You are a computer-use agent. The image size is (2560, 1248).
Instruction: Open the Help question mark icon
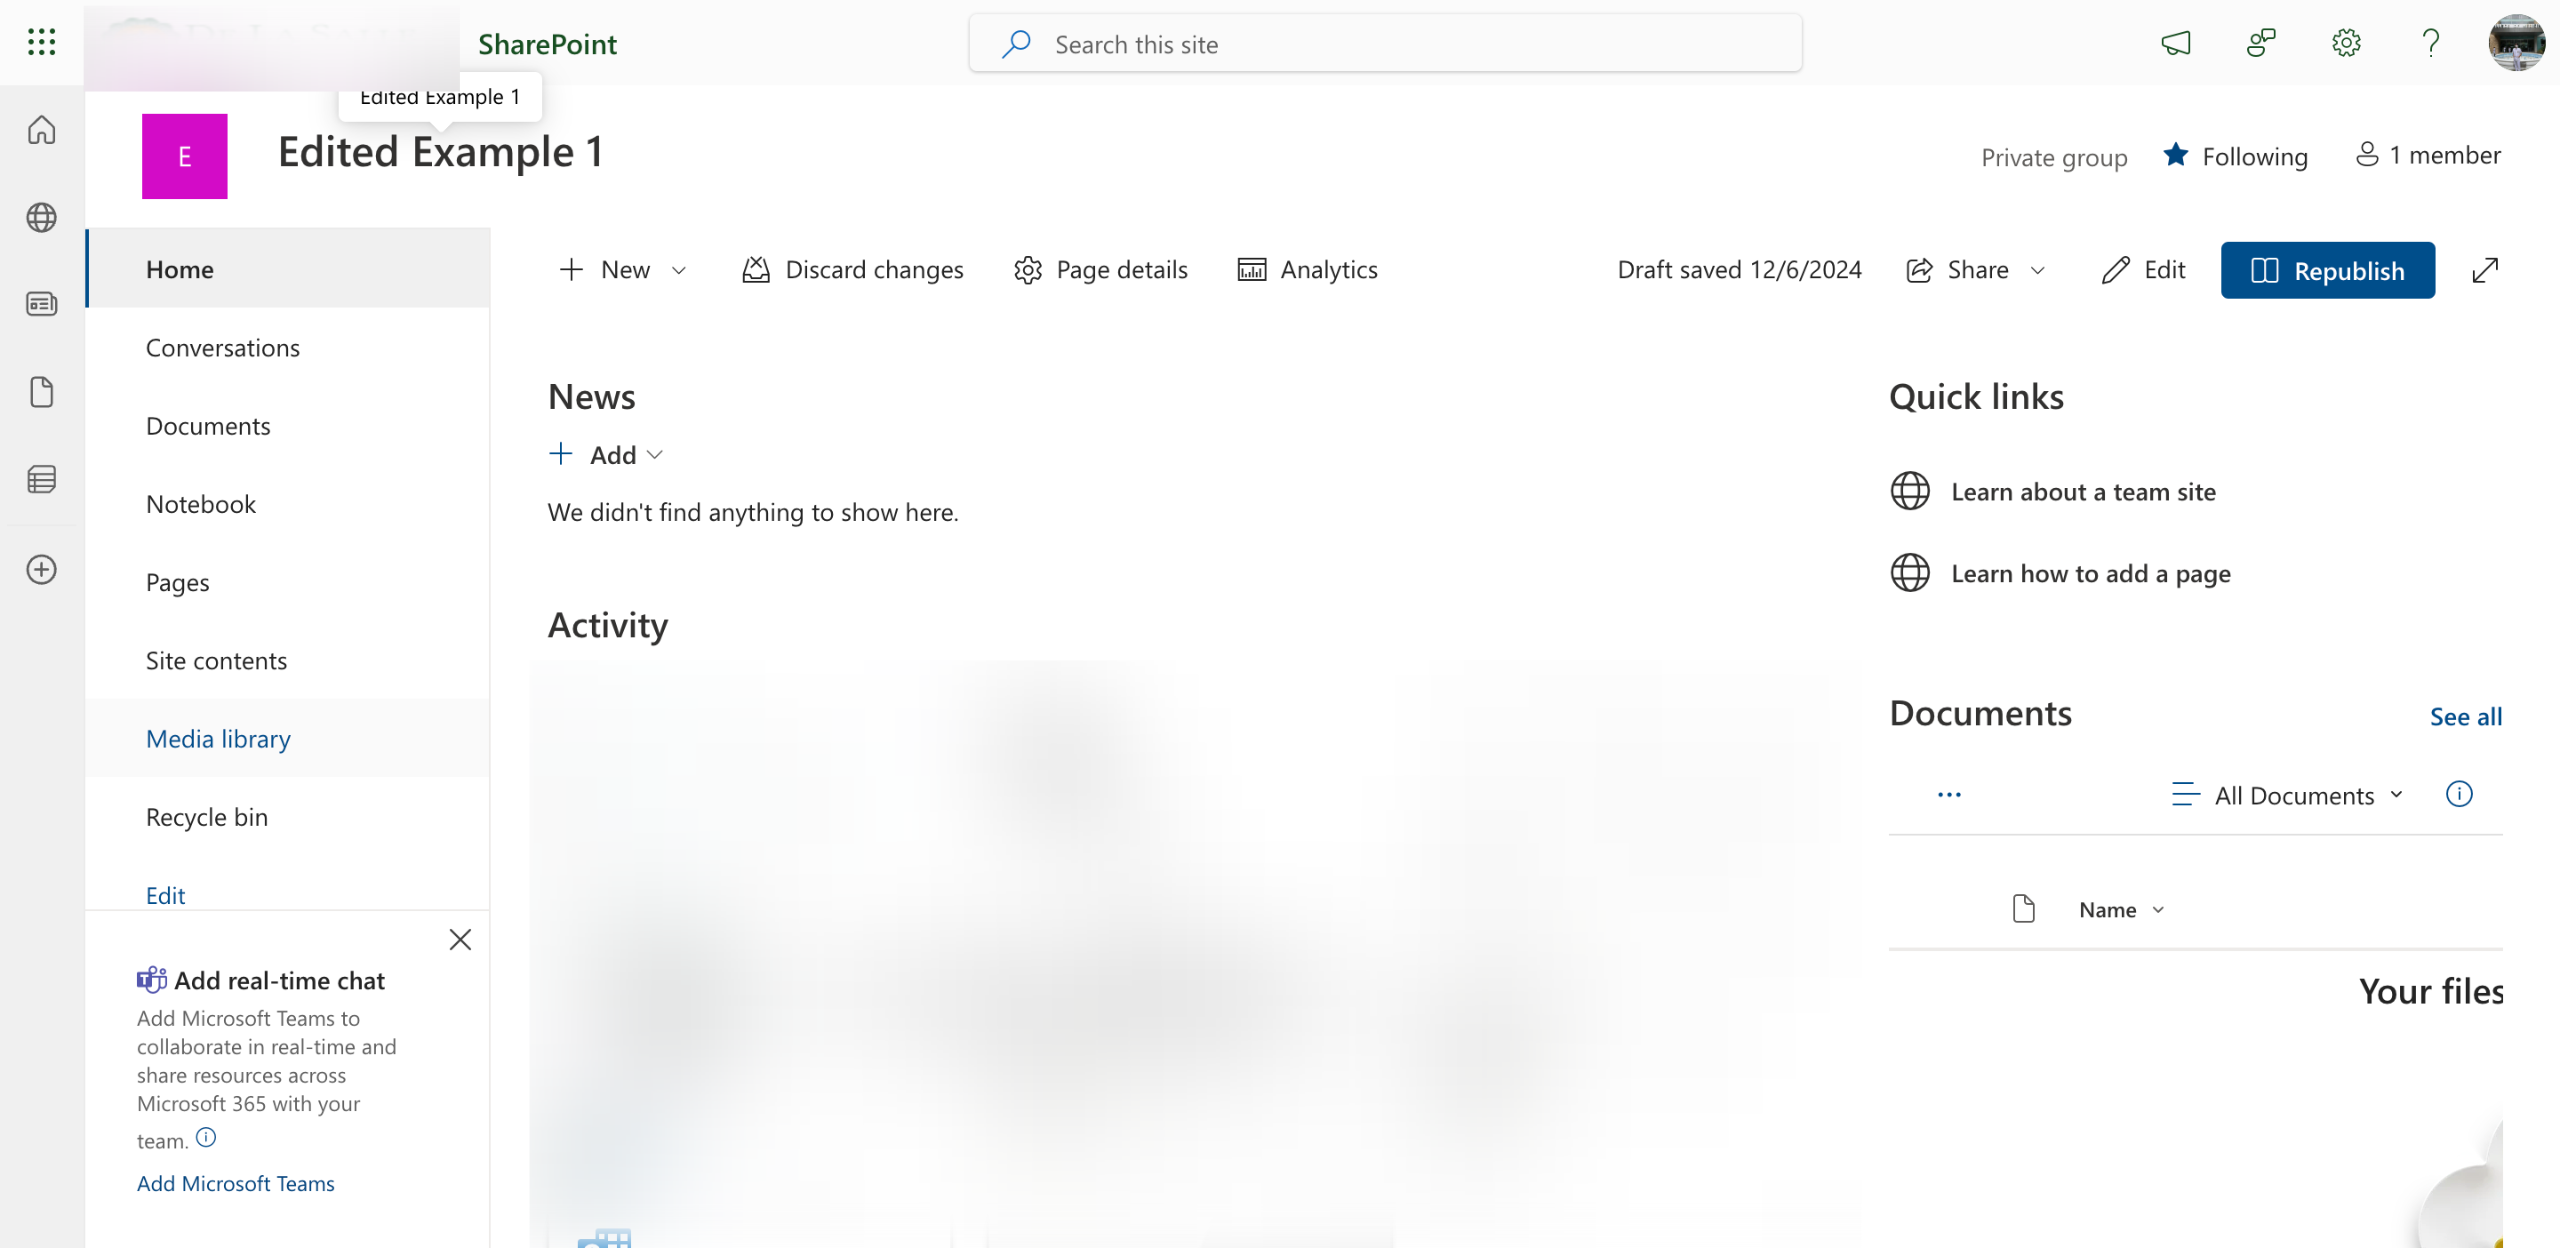2431,43
